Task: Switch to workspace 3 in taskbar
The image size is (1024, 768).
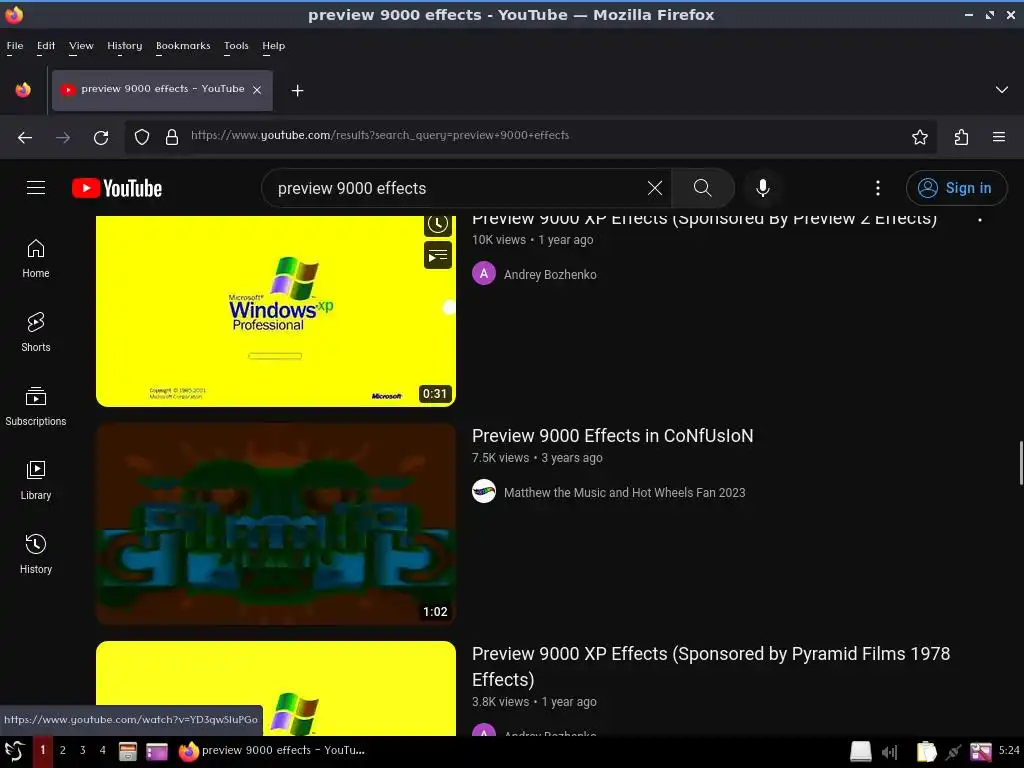Action: pyautogui.click(x=82, y=750)
